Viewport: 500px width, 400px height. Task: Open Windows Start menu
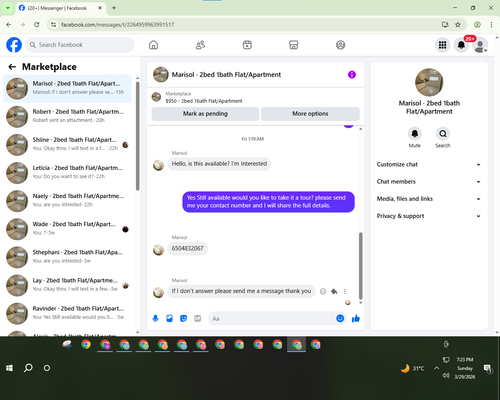pyautogui.click(x=9, y=368)
